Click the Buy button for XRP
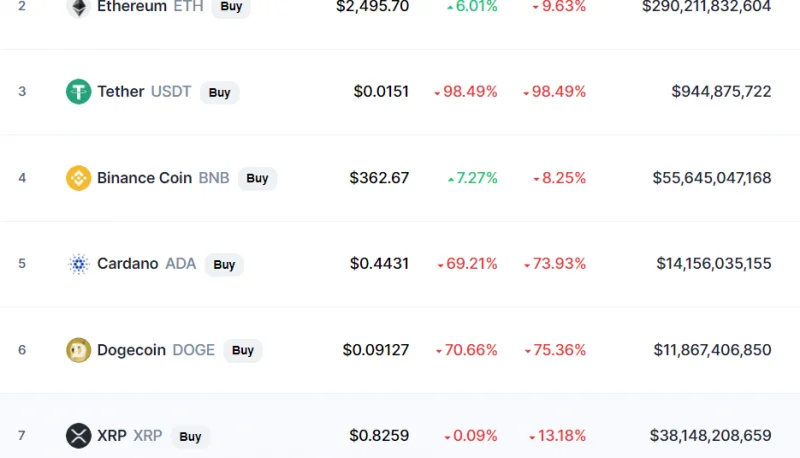The image size is (800, 458). (190, 437)
